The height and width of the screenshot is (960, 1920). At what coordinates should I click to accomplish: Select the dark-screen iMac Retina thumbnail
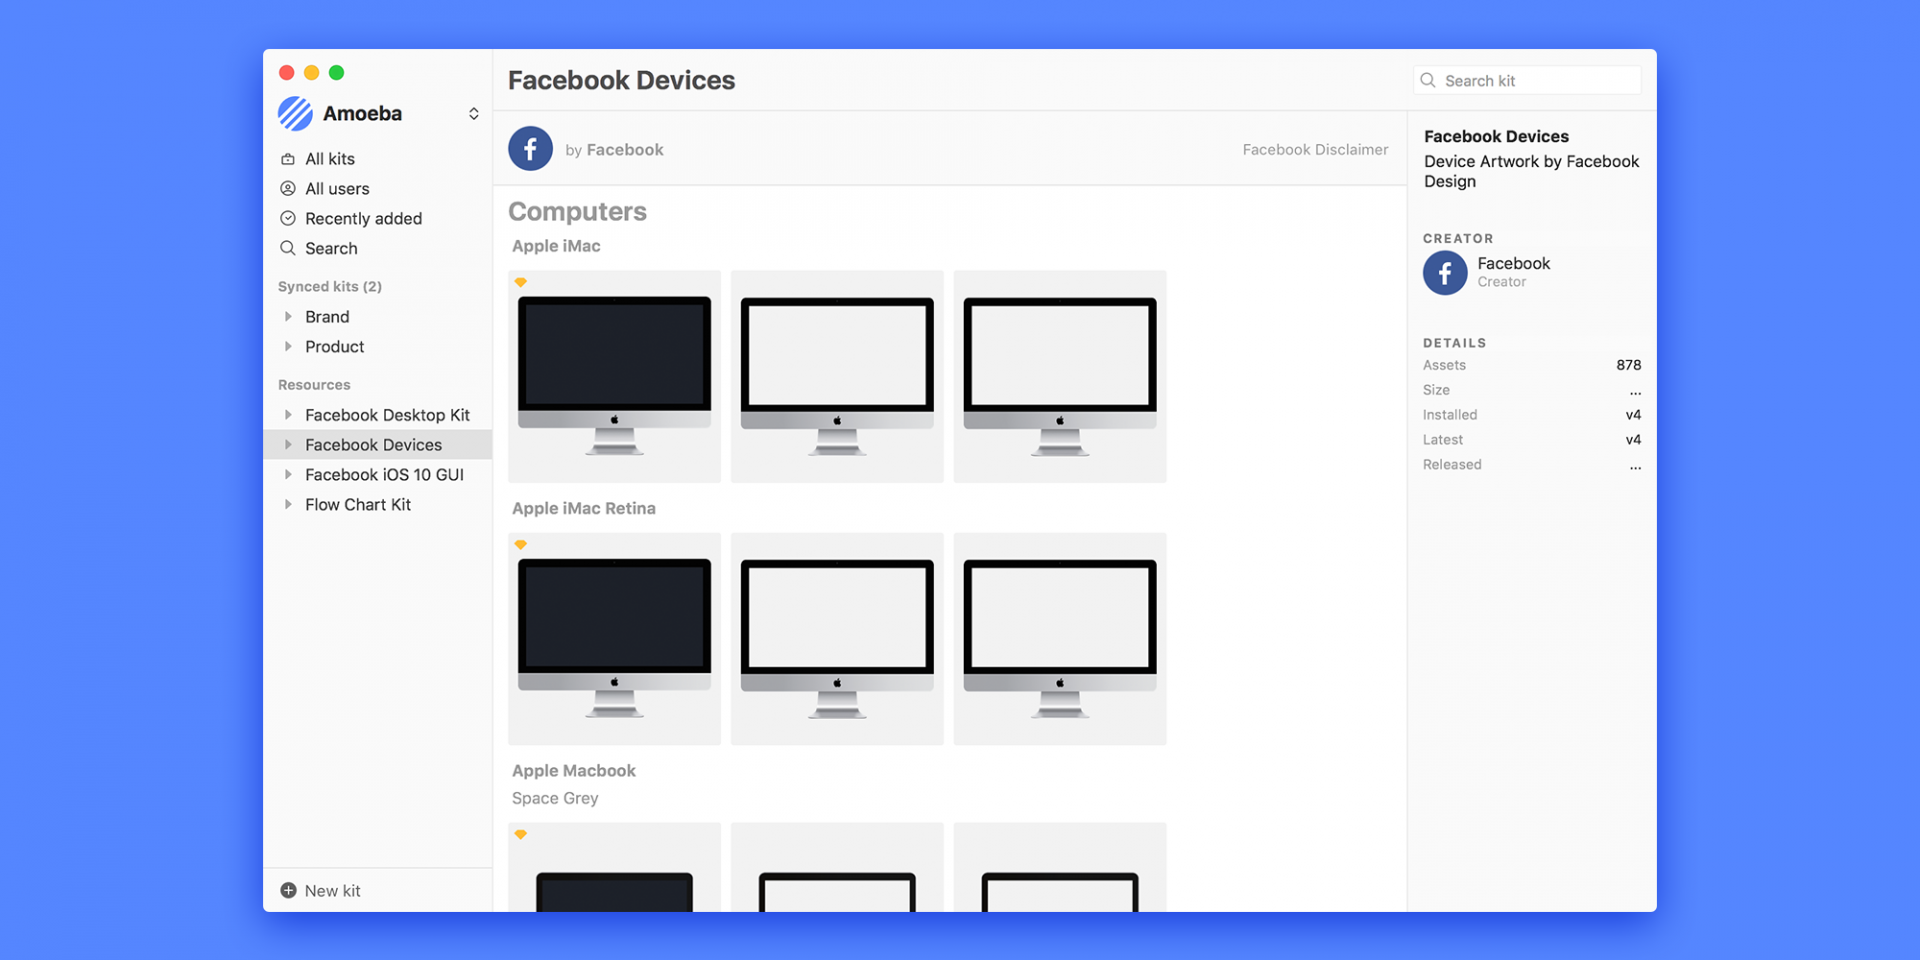click(x=614, y=639)
